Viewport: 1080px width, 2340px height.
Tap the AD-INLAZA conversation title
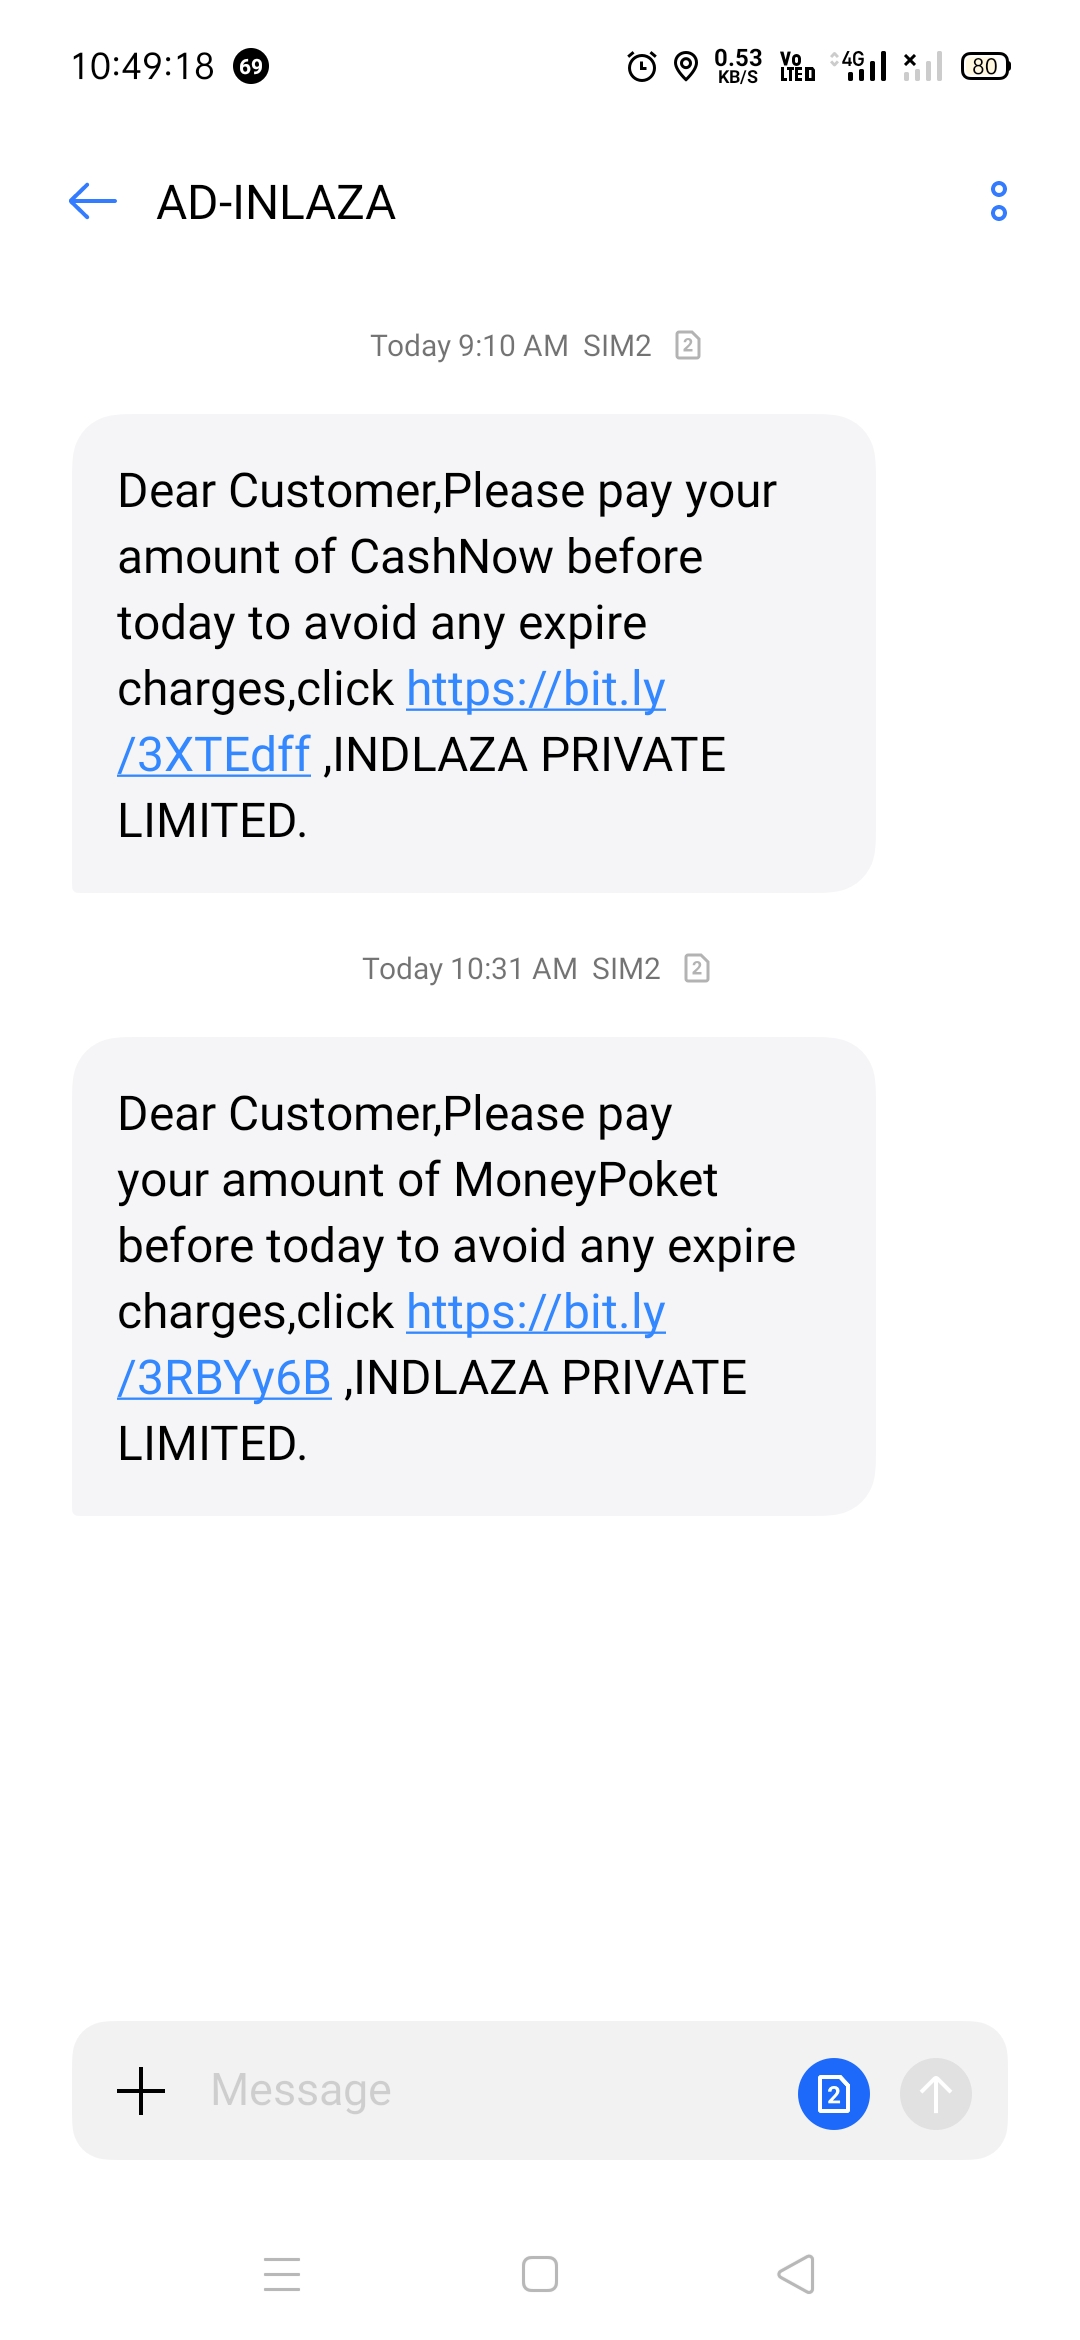[x=276, y=203]
